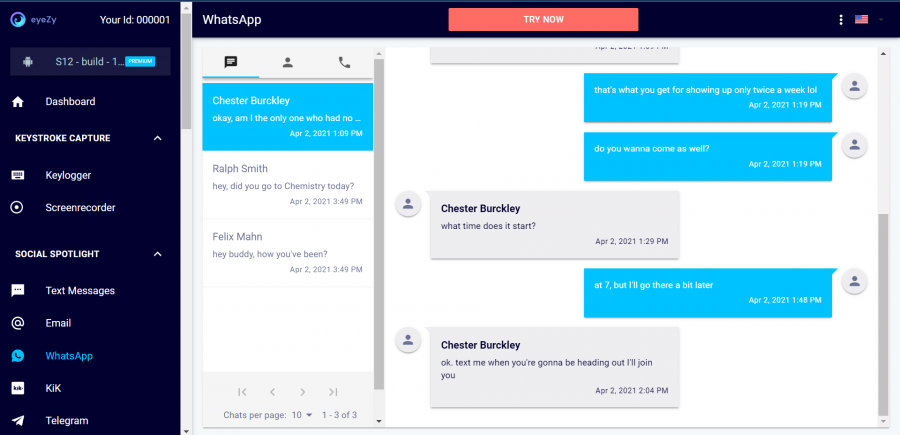
Task: Jump to first page of chats
Action: point(242,392)
